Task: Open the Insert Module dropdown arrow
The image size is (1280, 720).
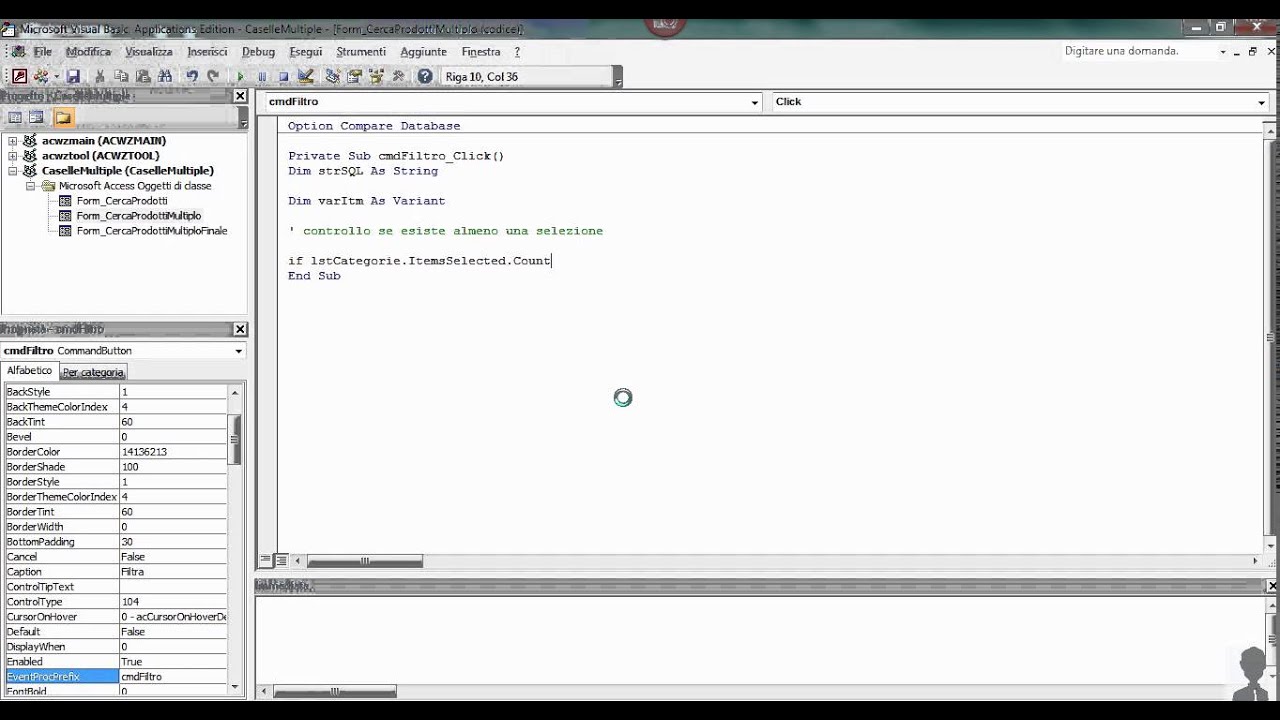Action: pyautogui.click(x=56, y=76)
